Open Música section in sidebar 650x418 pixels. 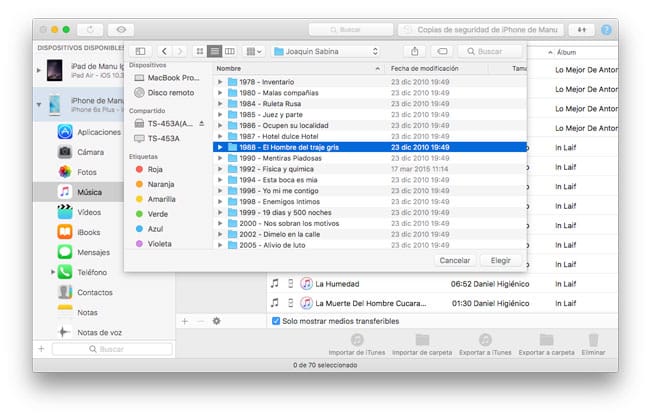[x=90, y=191]
